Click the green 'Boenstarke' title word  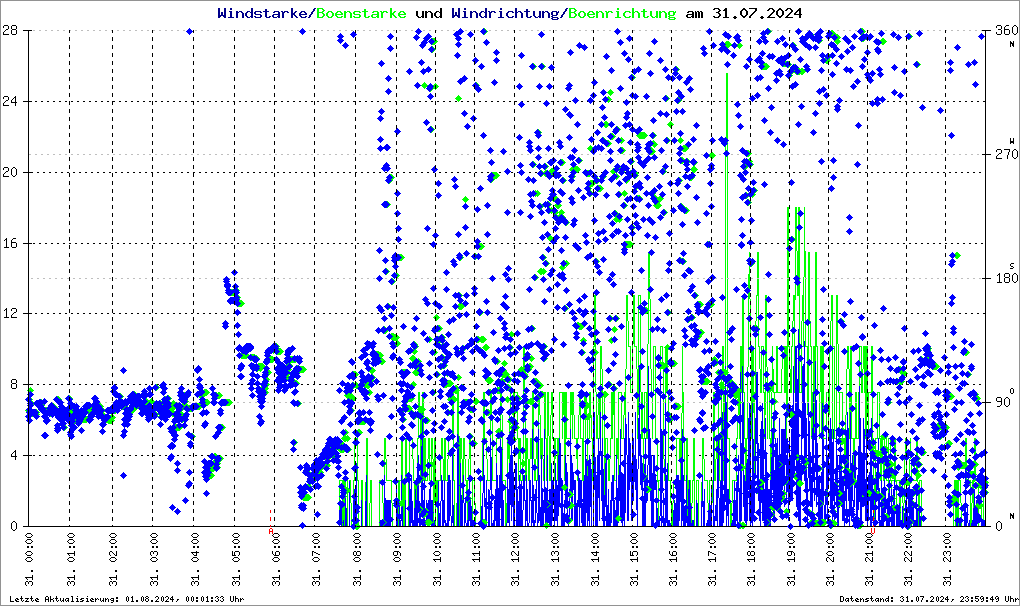[x=361, y=13]
